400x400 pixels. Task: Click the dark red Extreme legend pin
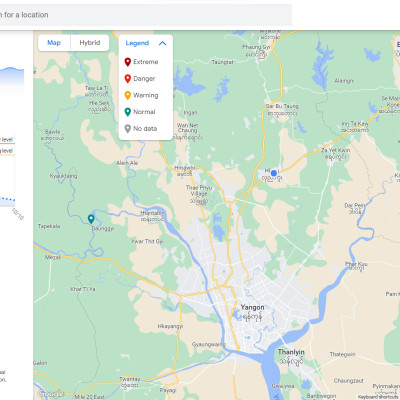click(127, 62)
